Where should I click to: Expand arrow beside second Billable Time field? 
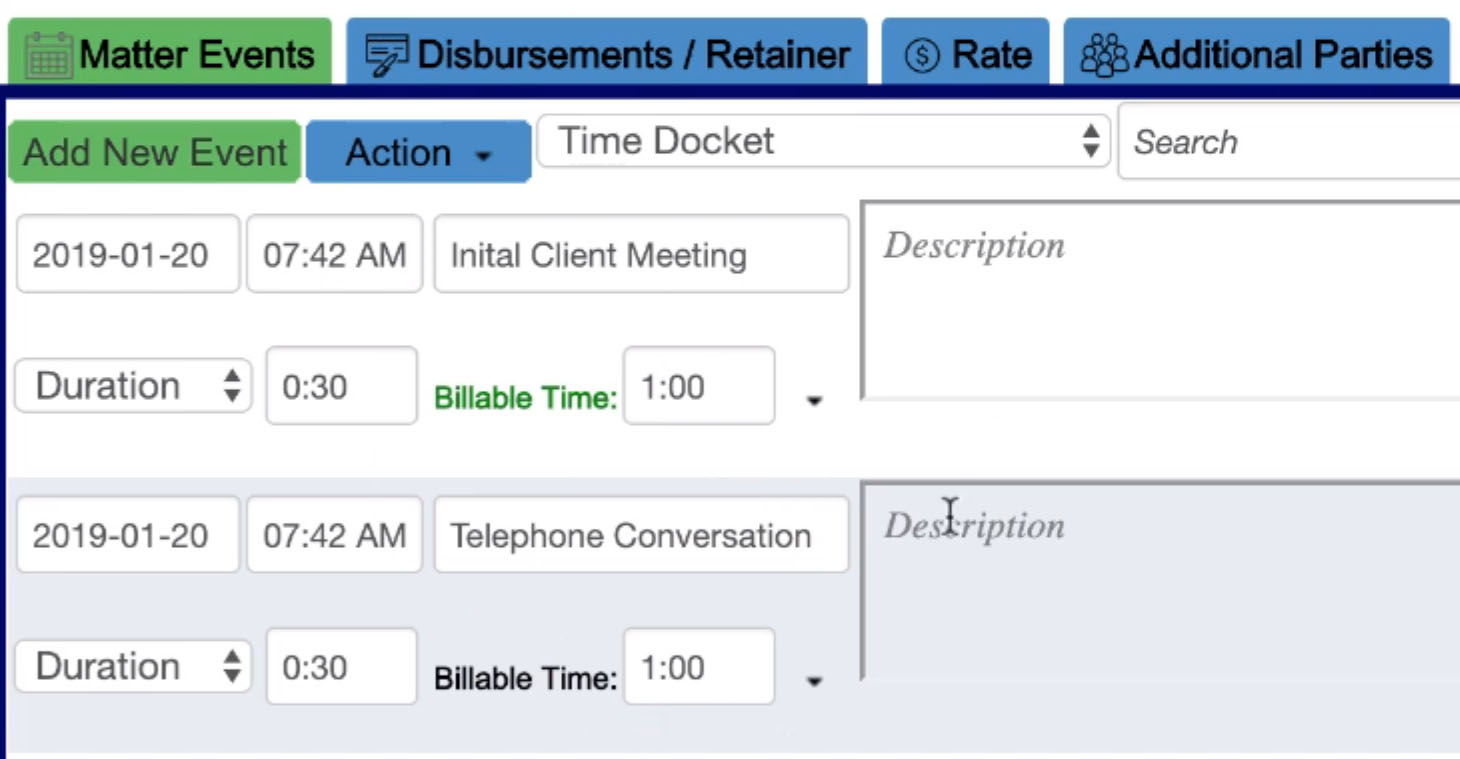point(814,682)
